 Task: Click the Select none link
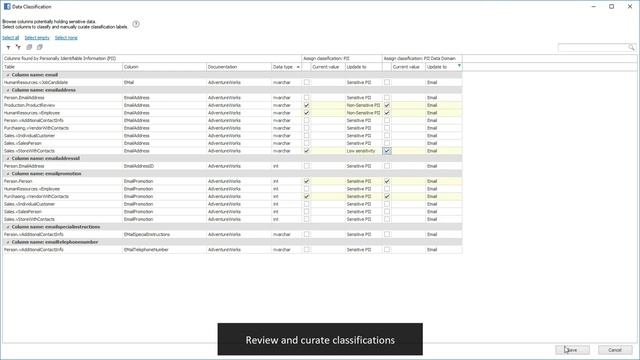point(66,38)
